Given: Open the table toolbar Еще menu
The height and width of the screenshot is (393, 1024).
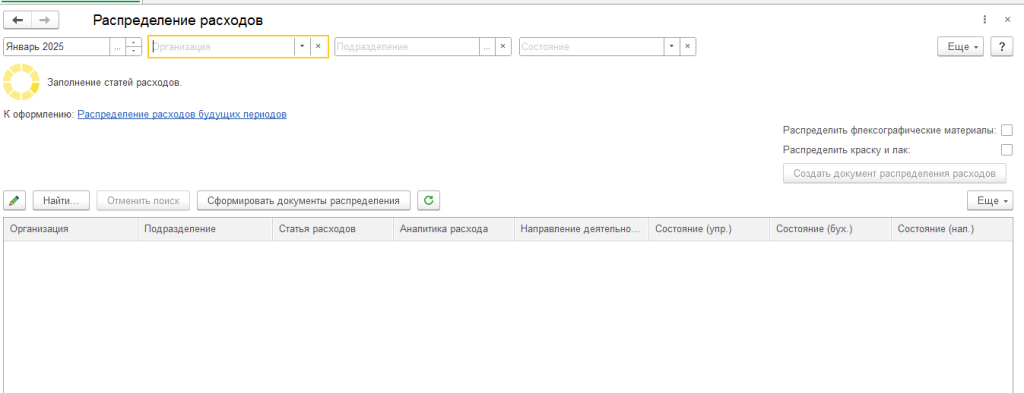Looking at the screenshot, I should pos(990,200).
